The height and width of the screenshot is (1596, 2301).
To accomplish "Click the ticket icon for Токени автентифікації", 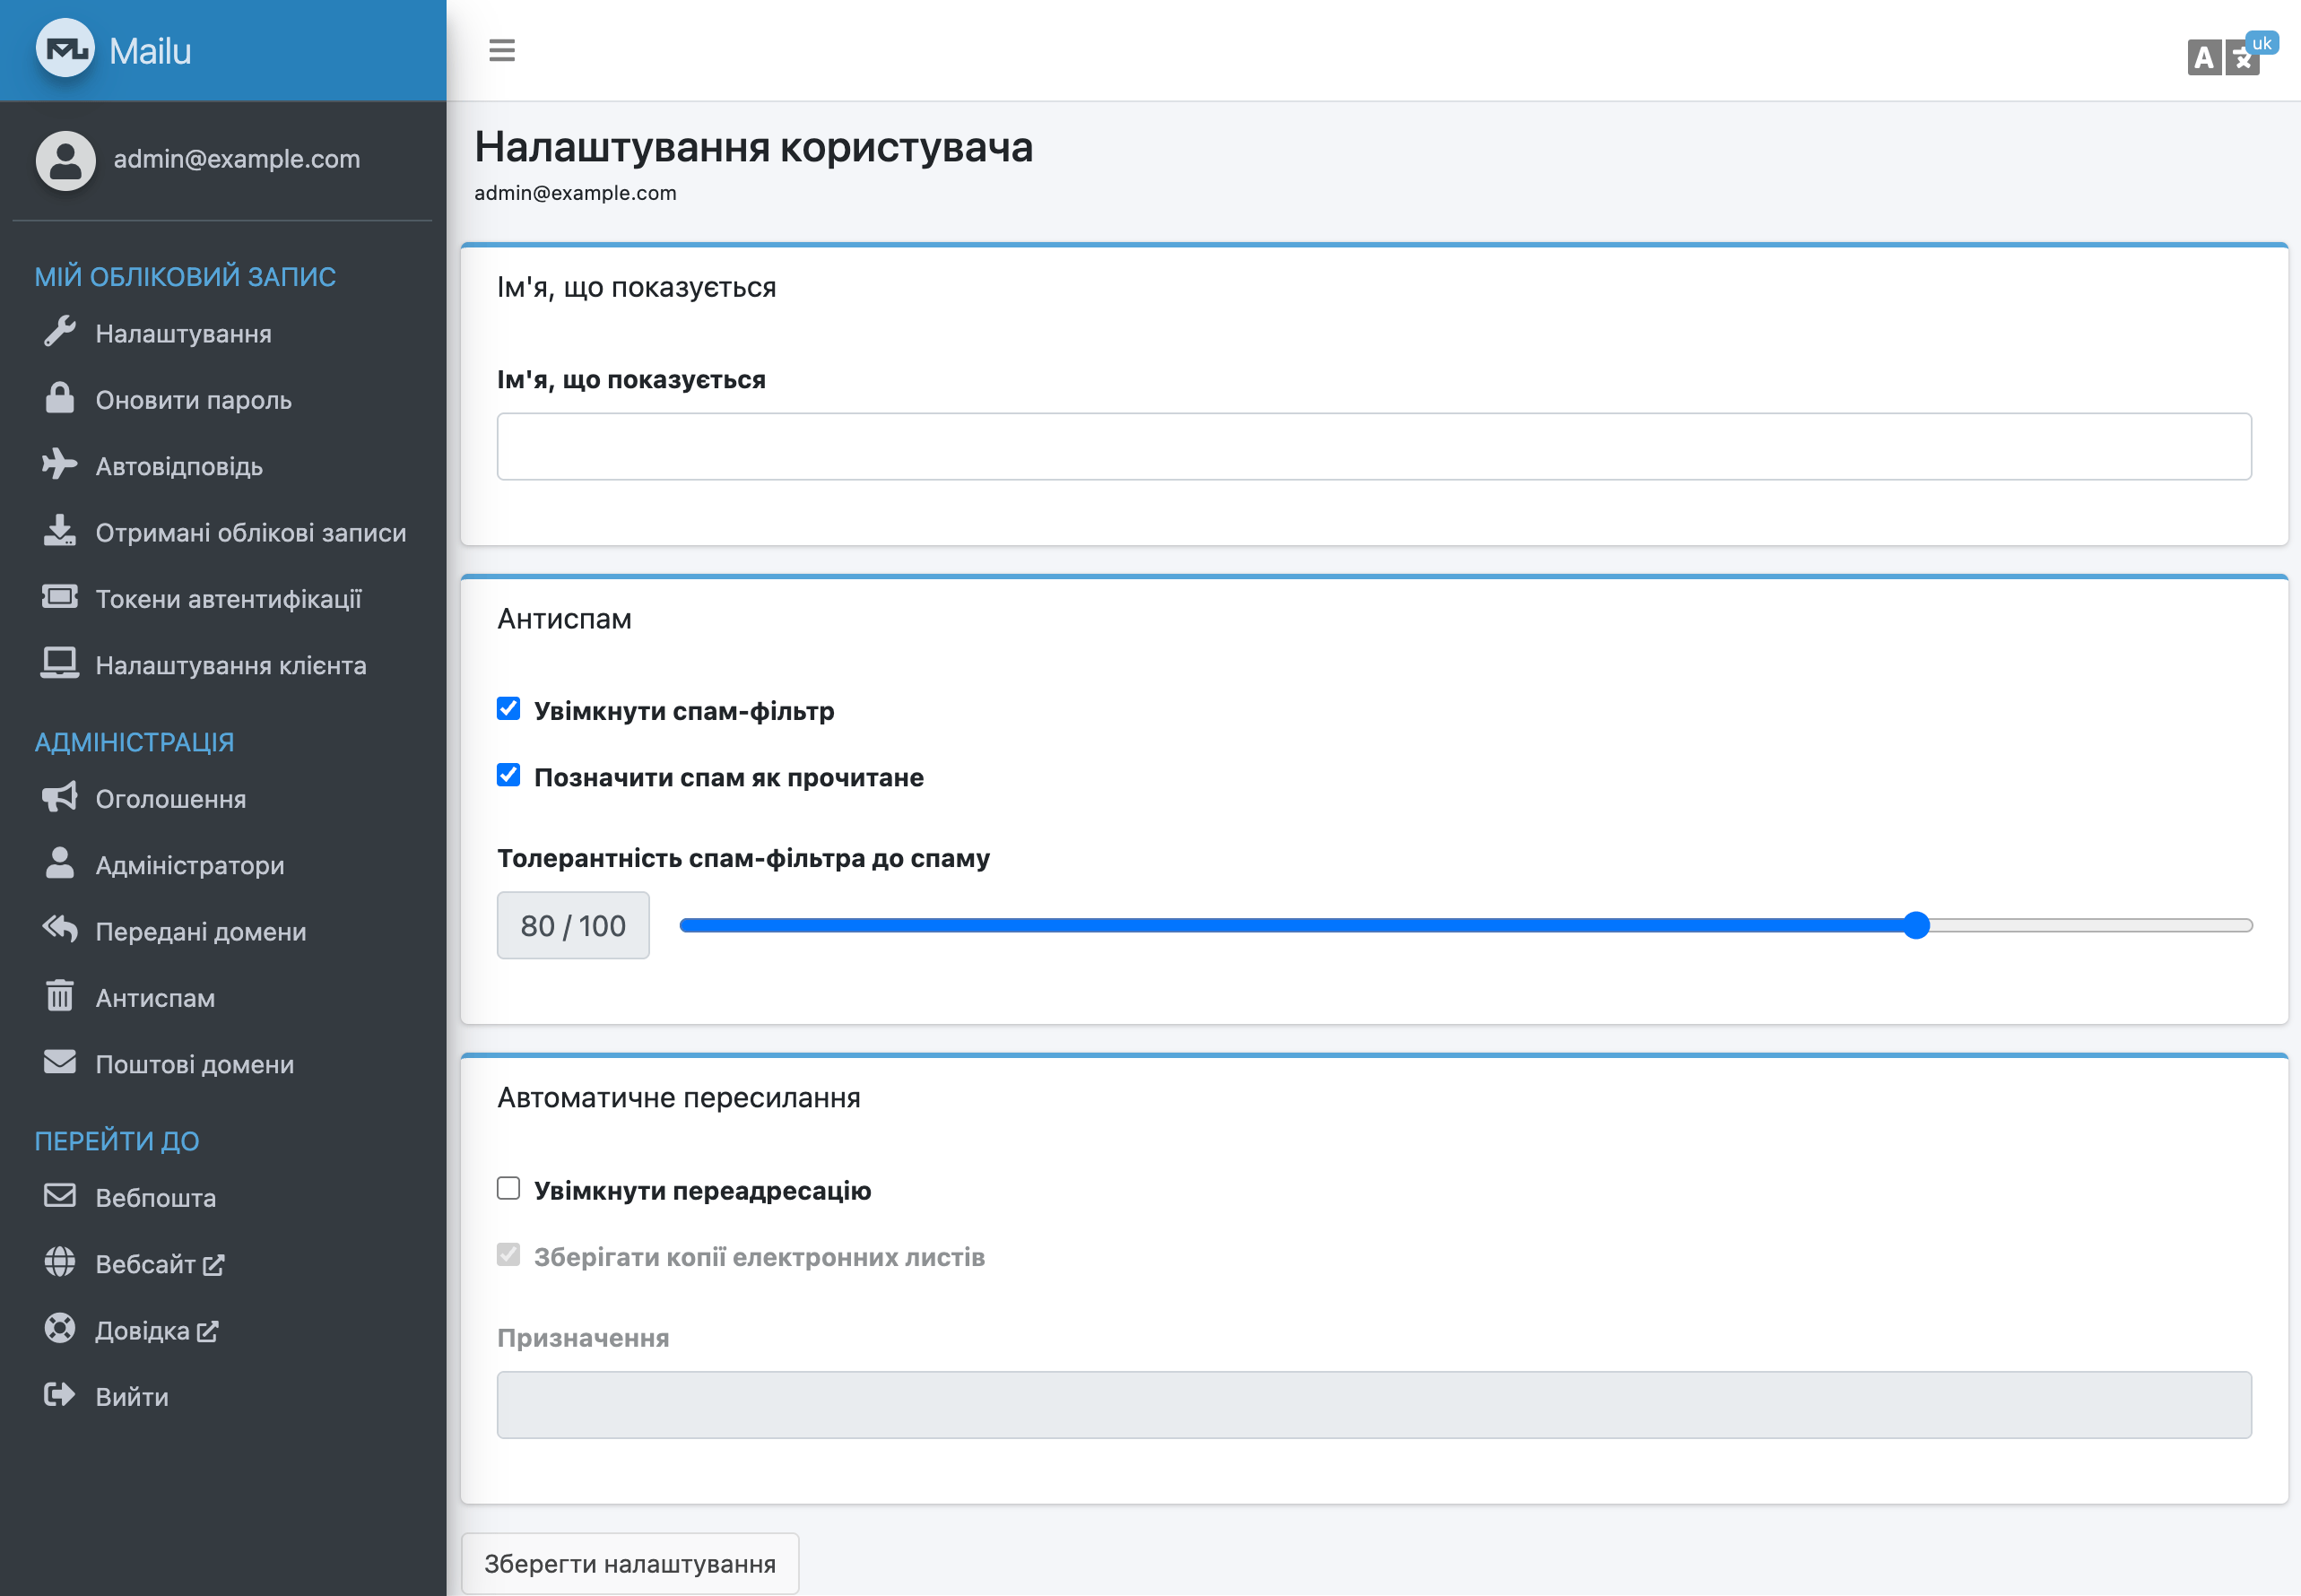I will [x=60, y=597].
